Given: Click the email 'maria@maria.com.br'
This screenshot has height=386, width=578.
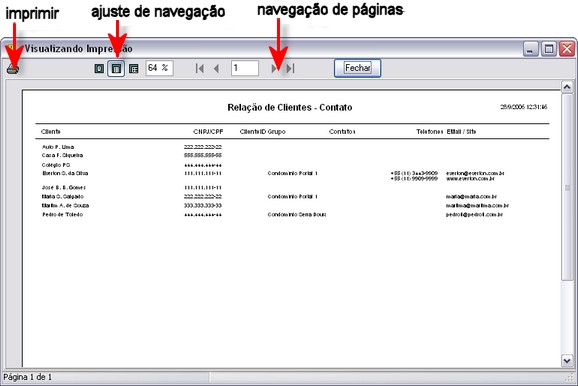Looking at the screenshot, I should point(471,197).
